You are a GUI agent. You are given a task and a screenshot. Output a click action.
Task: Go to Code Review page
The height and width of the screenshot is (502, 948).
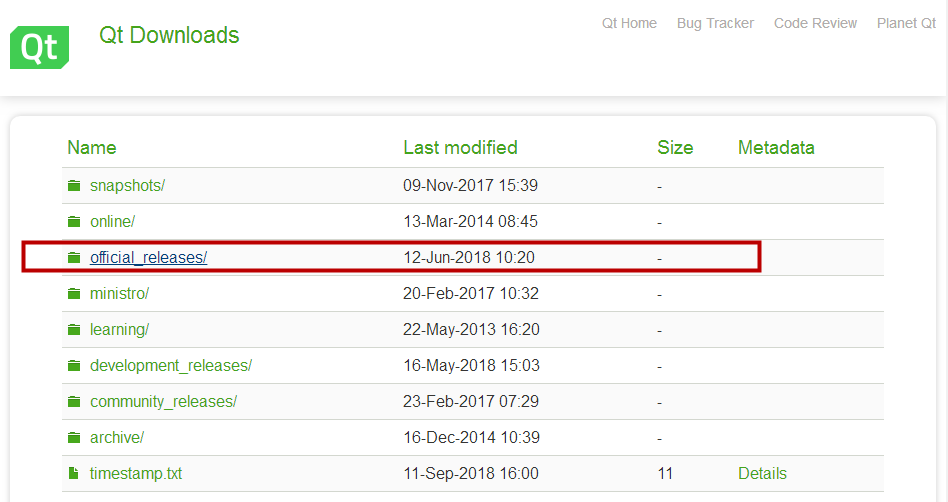815,24
